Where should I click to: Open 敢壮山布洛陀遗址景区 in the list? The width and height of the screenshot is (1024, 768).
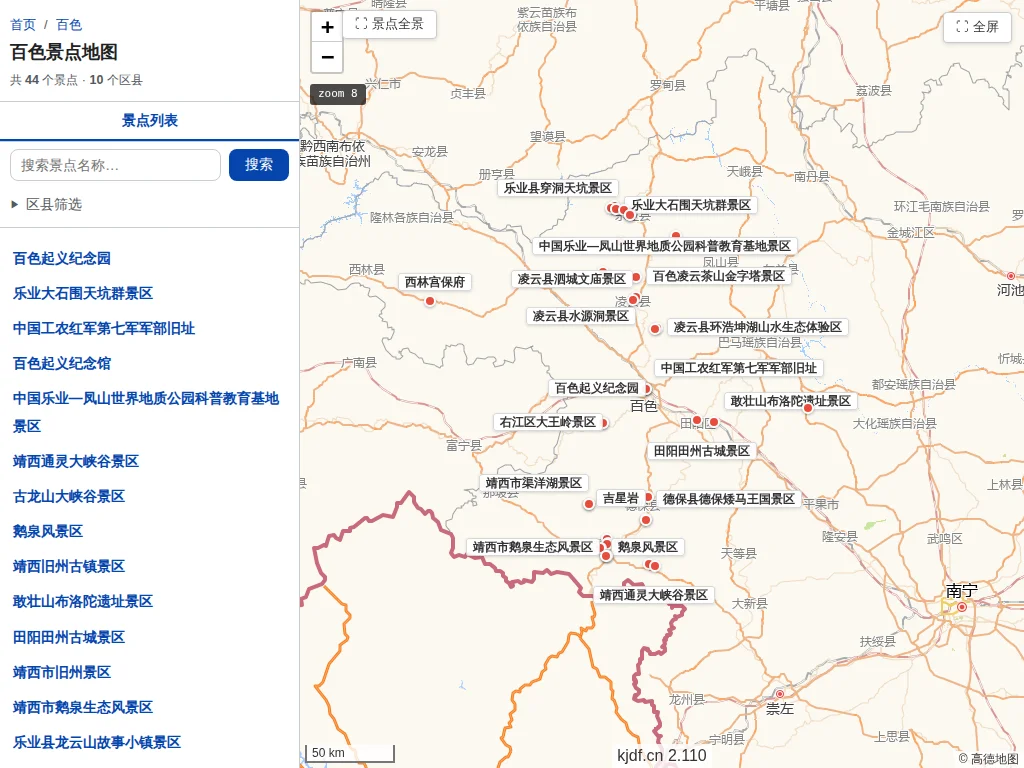pos(83,601)
